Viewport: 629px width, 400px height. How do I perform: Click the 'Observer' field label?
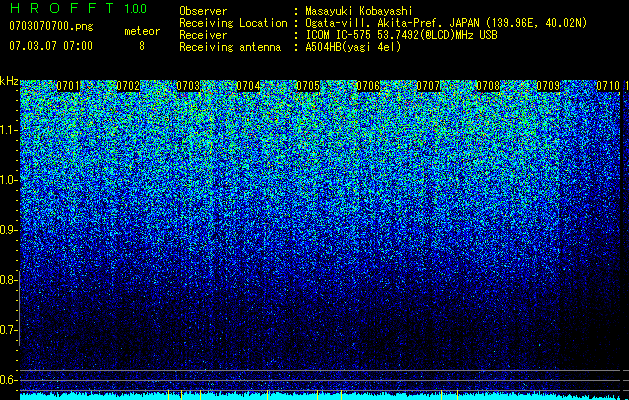[203, 11]
